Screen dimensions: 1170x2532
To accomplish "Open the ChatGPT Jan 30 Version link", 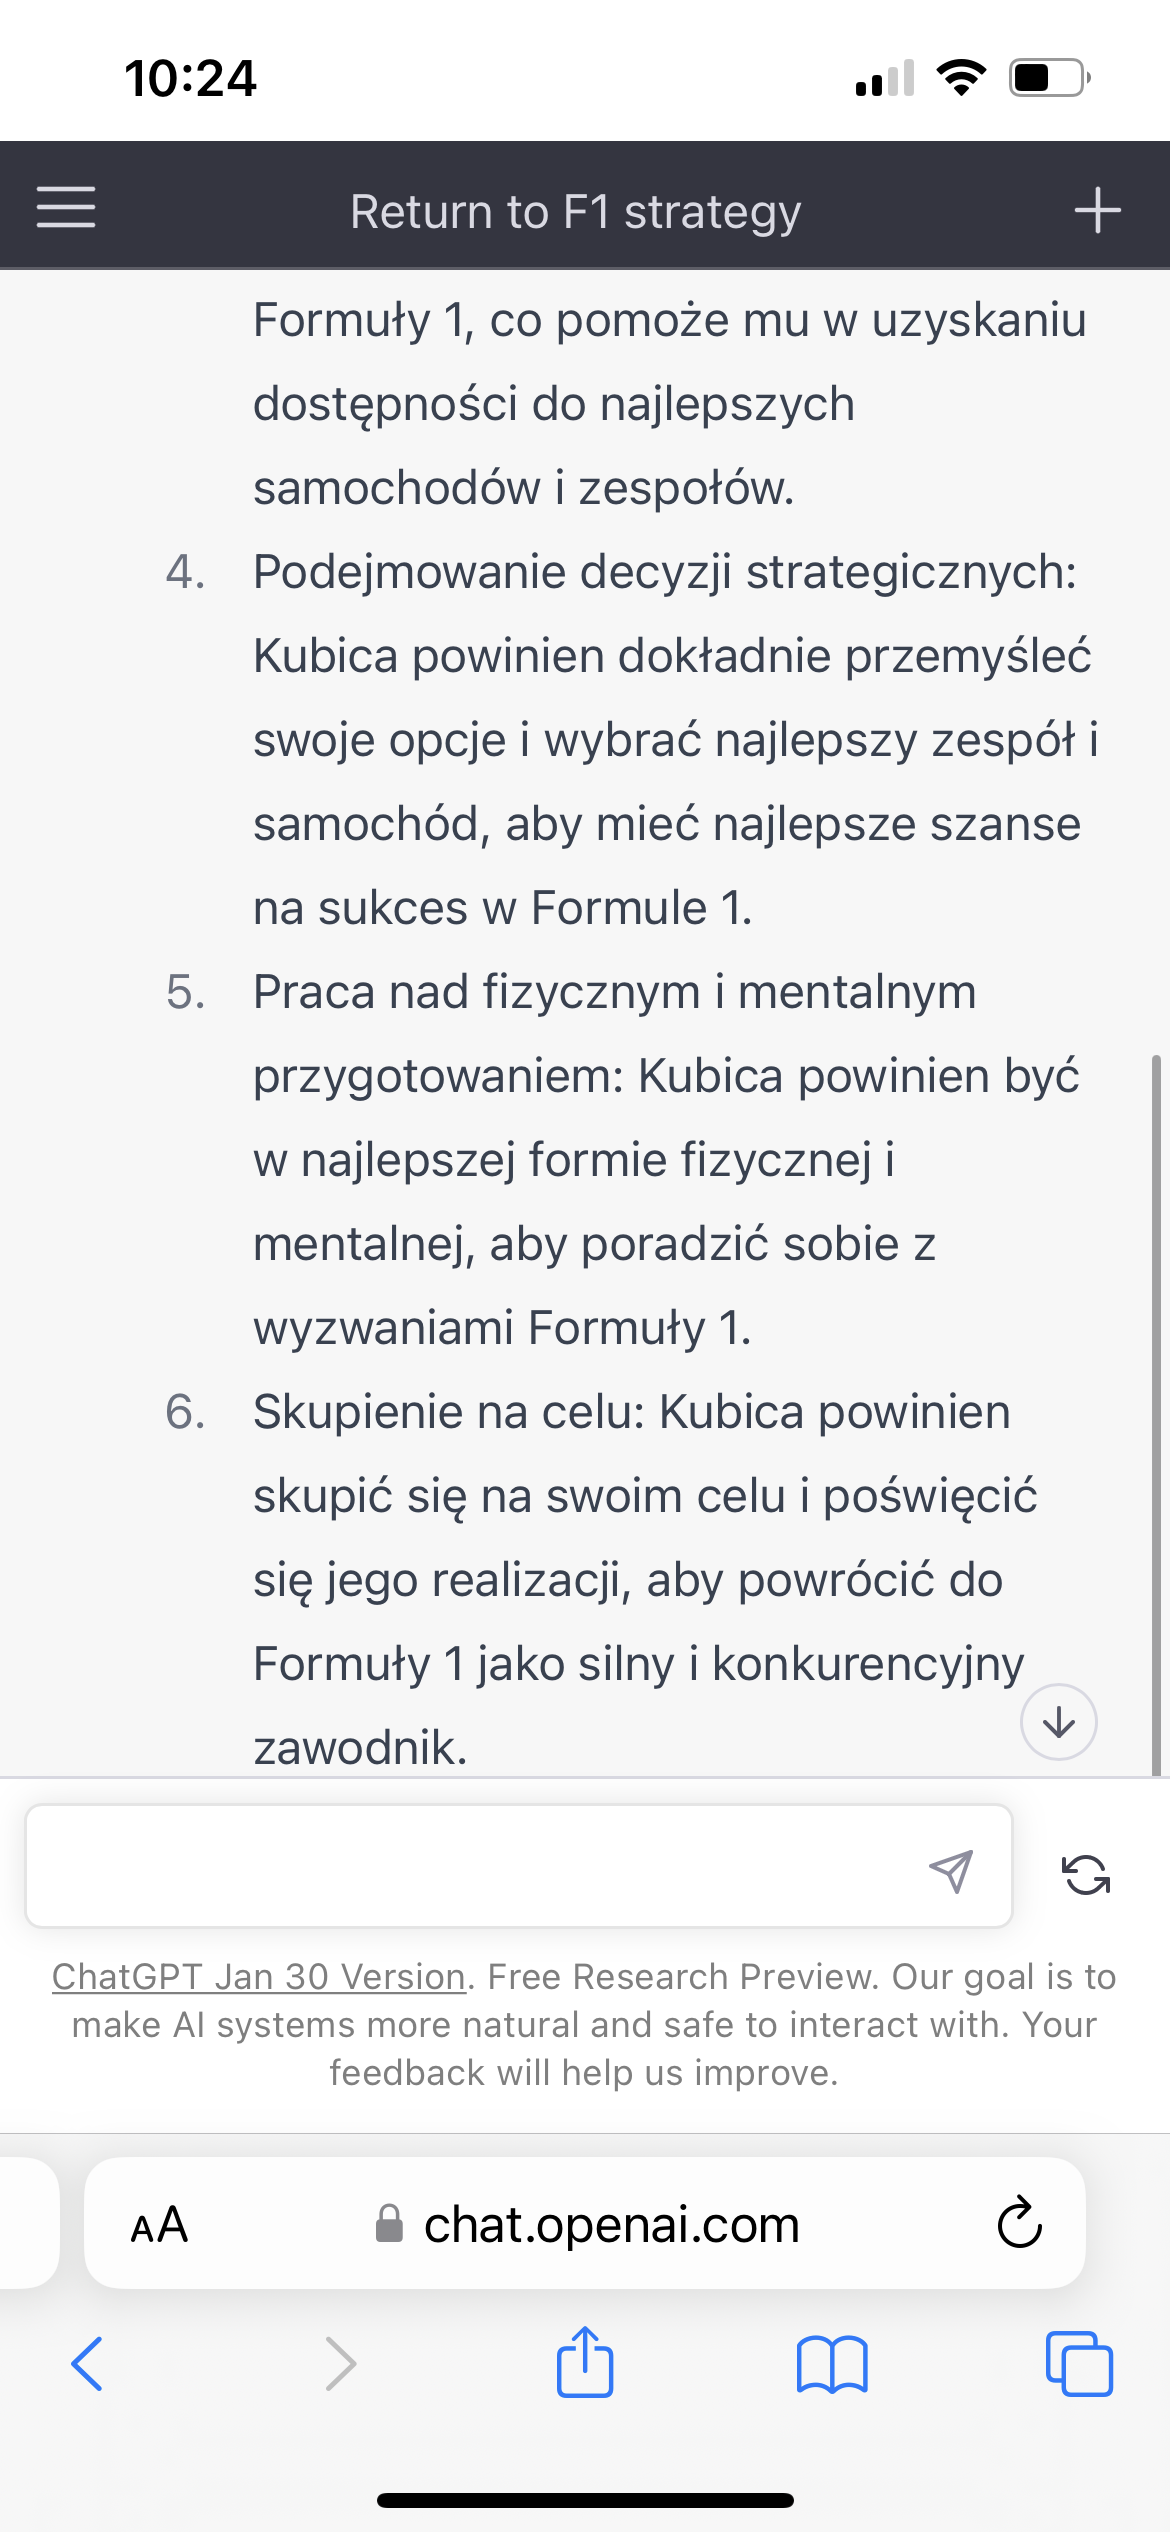I will point(259,1977).
